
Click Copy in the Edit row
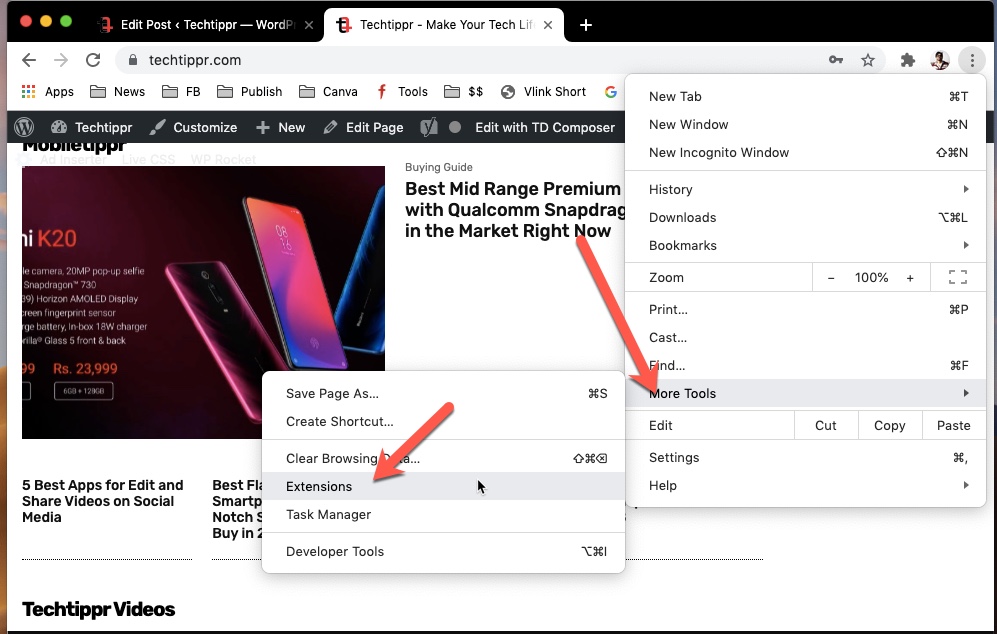pos(890,425)
